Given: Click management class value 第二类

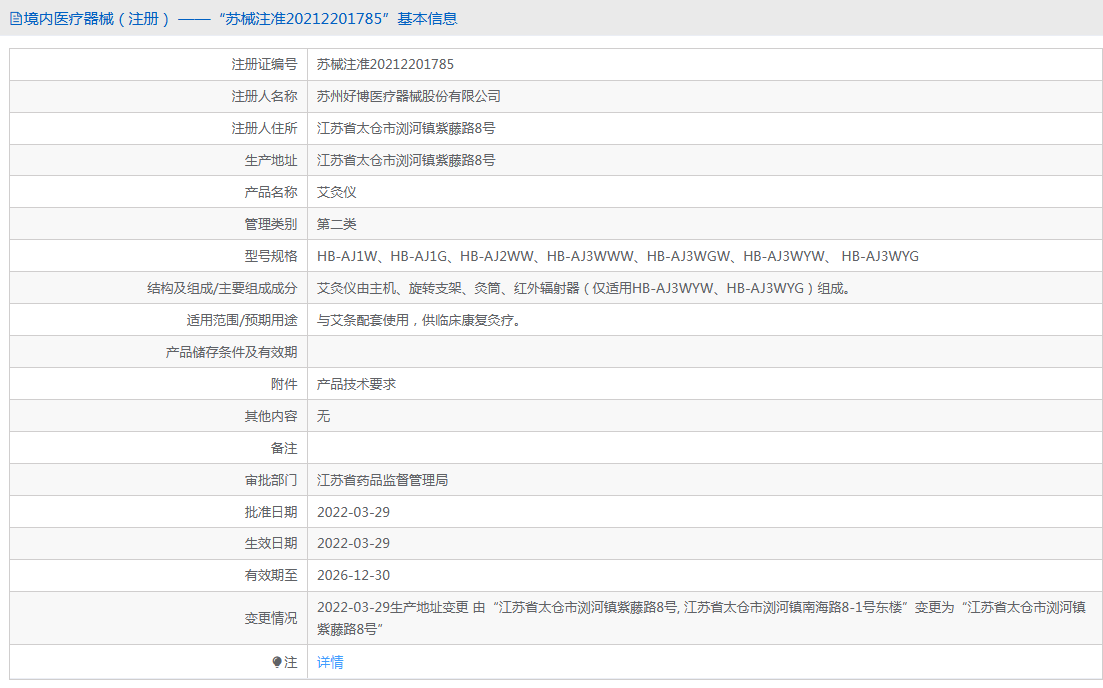Looking at the screenshot, I should coord(336,224).
